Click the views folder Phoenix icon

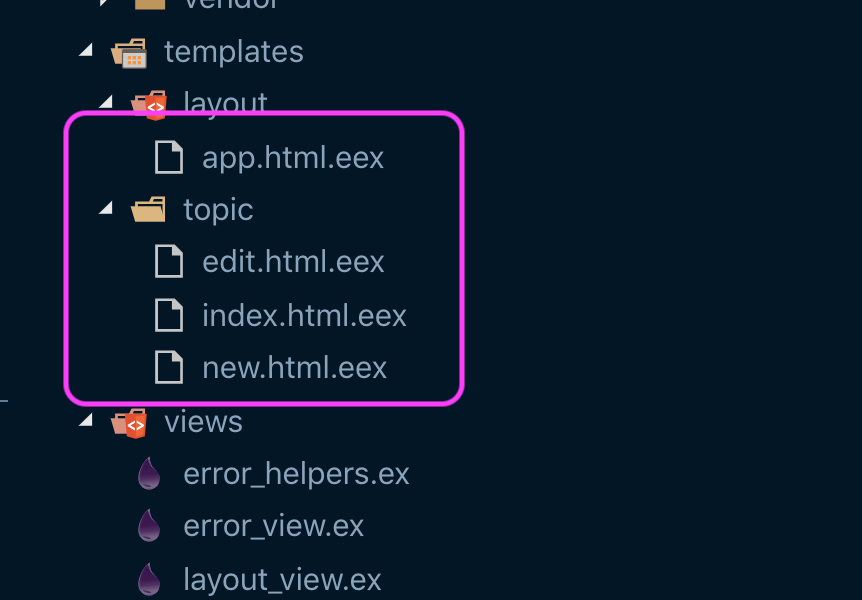point(131,421)
